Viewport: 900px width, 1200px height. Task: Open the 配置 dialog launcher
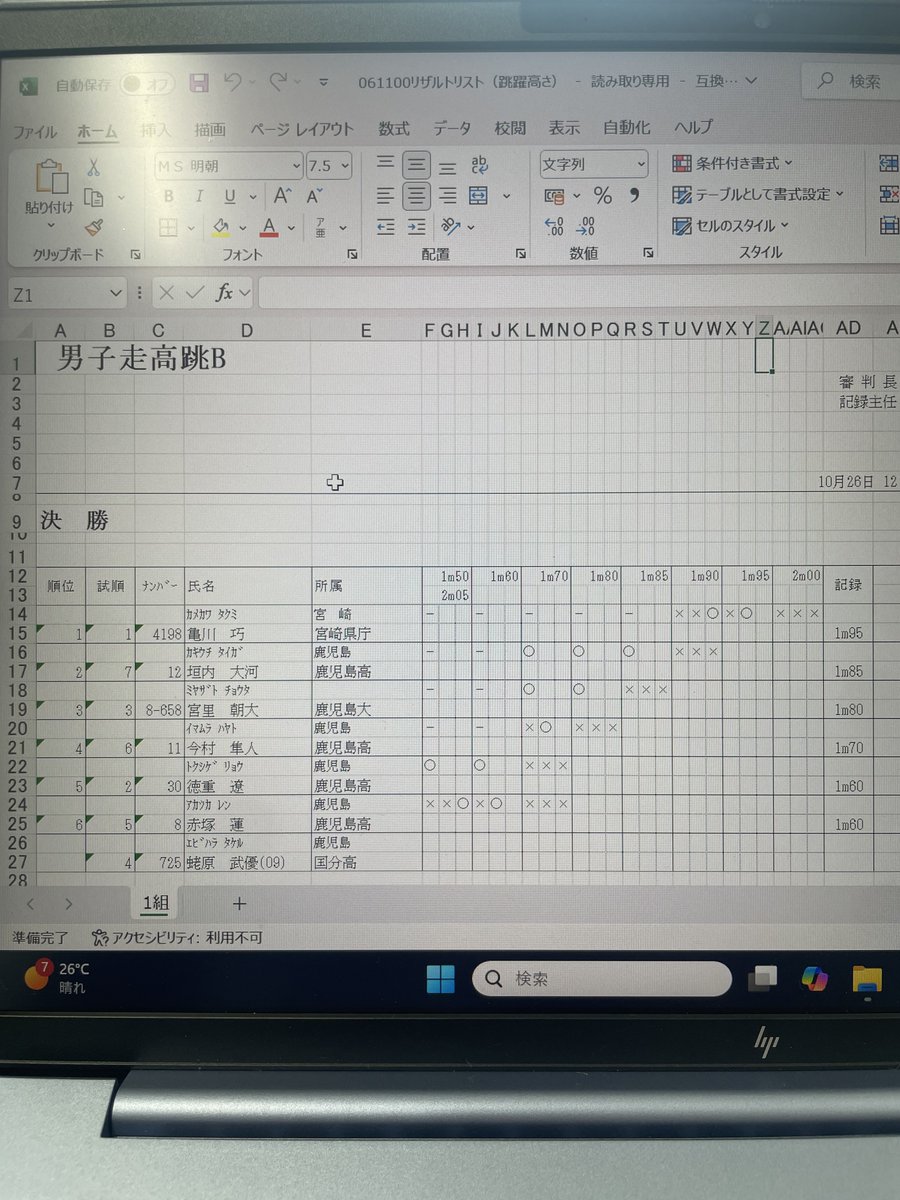(521, 255)
